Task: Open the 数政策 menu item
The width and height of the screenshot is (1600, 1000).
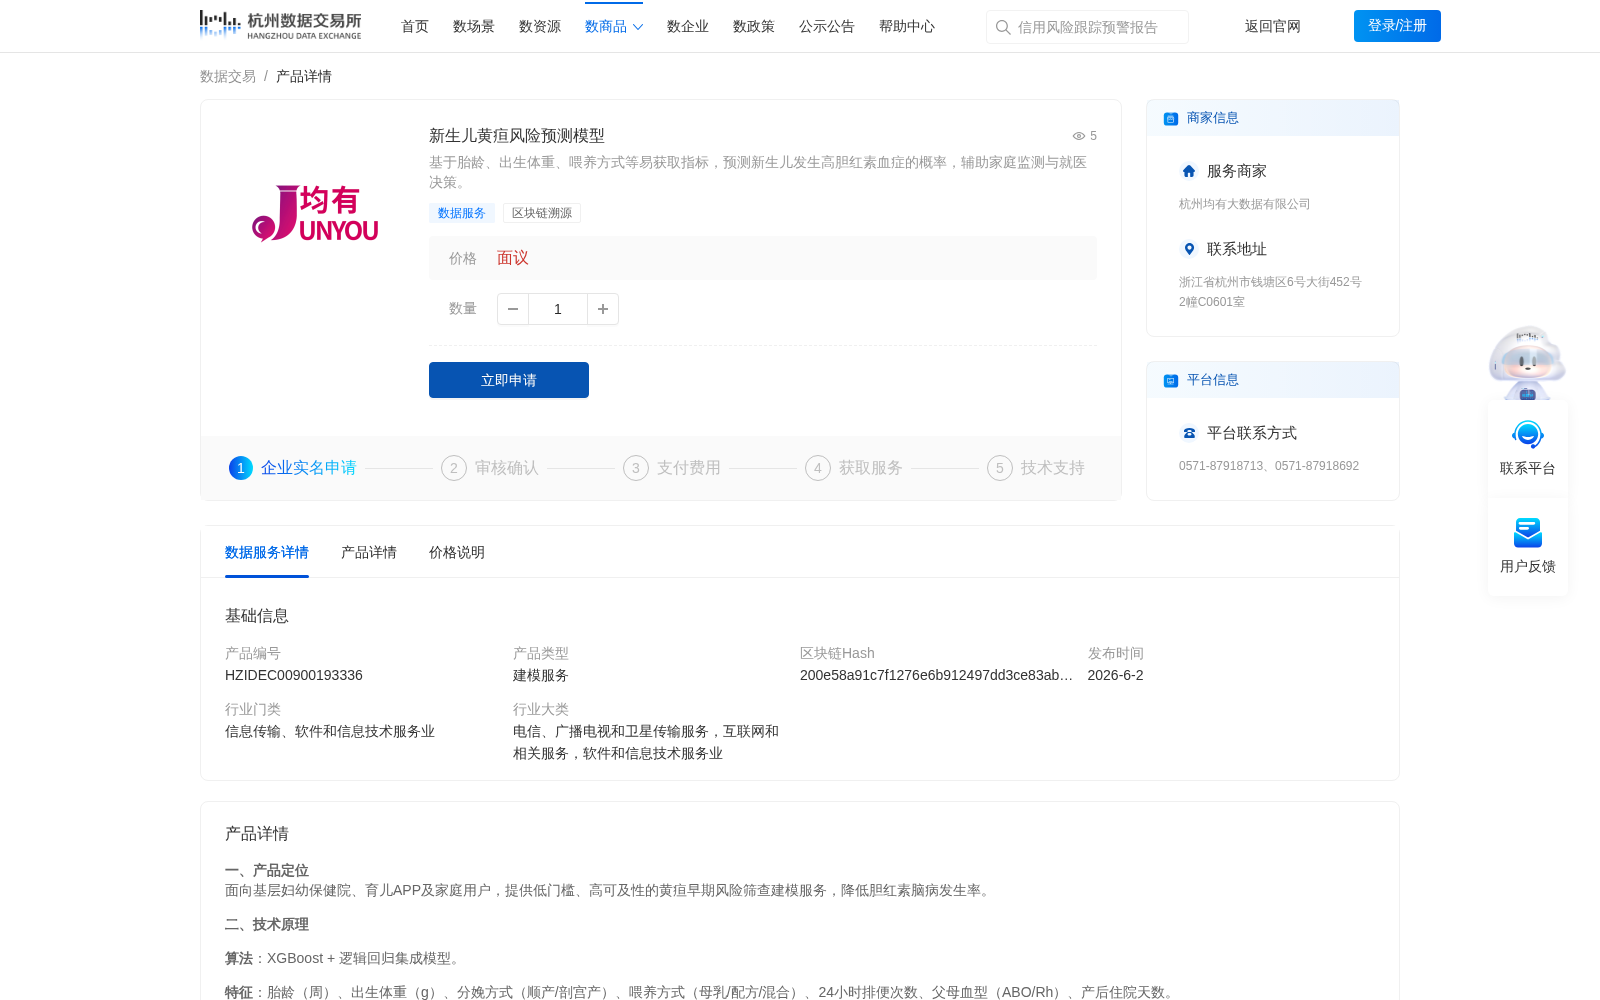Action: click(x=754, y=27)
